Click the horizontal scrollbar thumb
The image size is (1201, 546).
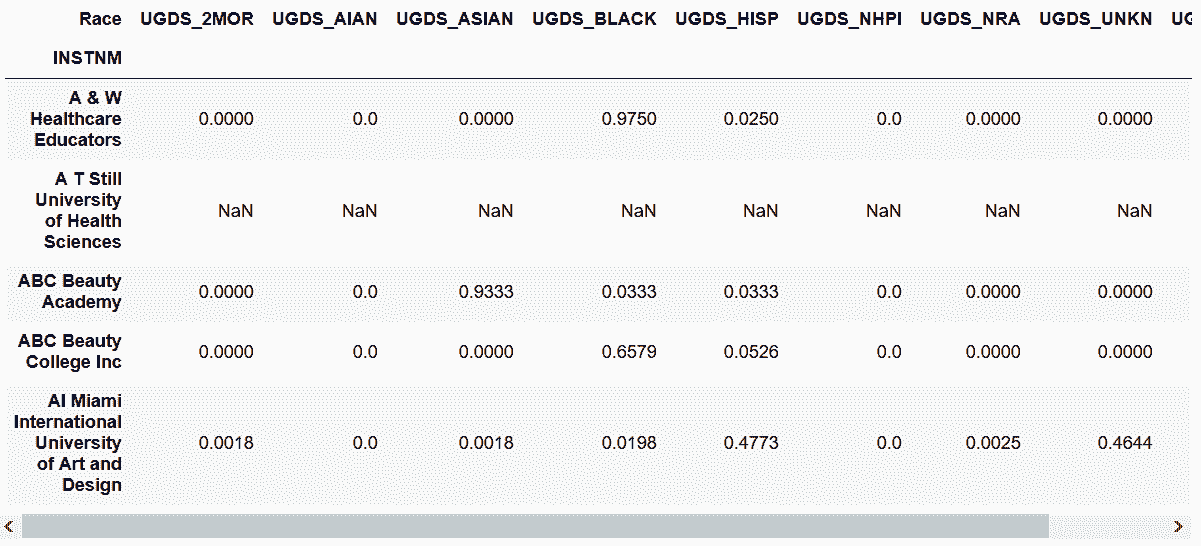(535, 526)
